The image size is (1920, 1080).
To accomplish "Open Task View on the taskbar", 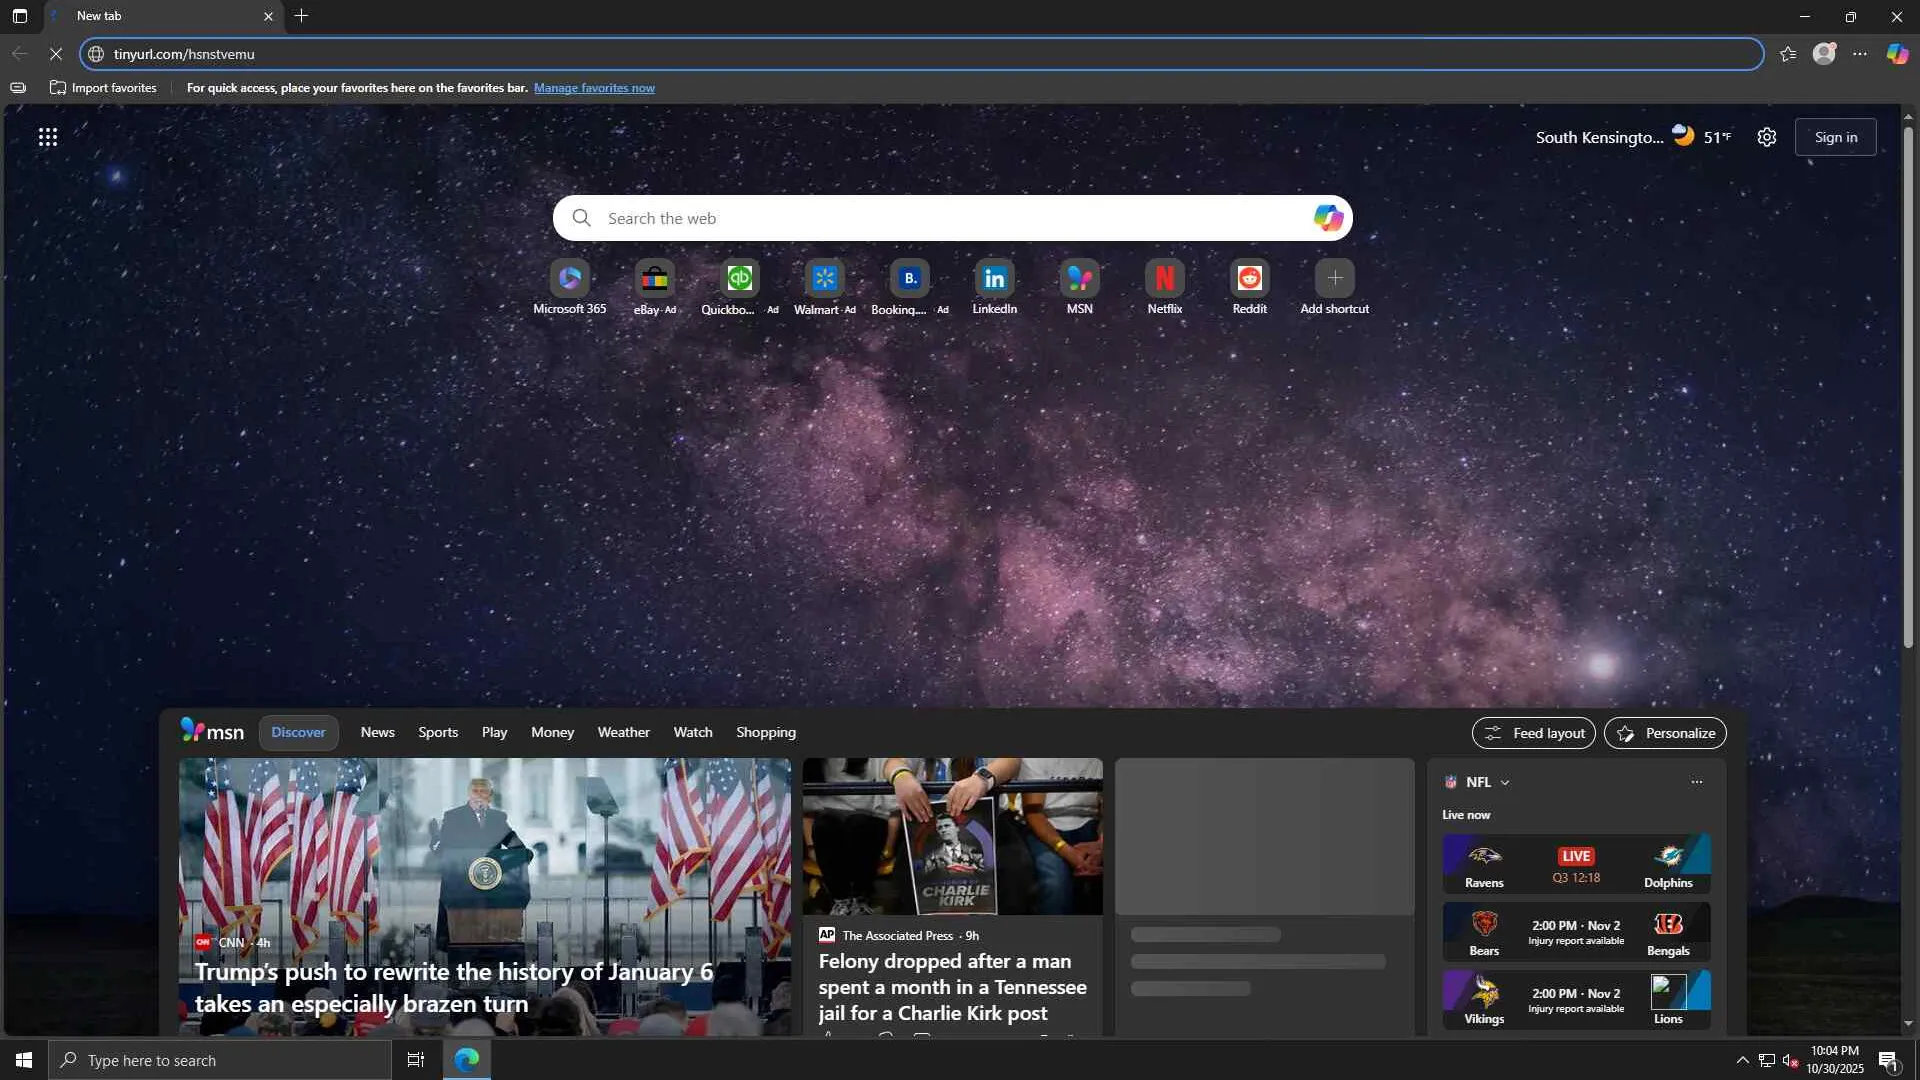I will coord(416,1060).
